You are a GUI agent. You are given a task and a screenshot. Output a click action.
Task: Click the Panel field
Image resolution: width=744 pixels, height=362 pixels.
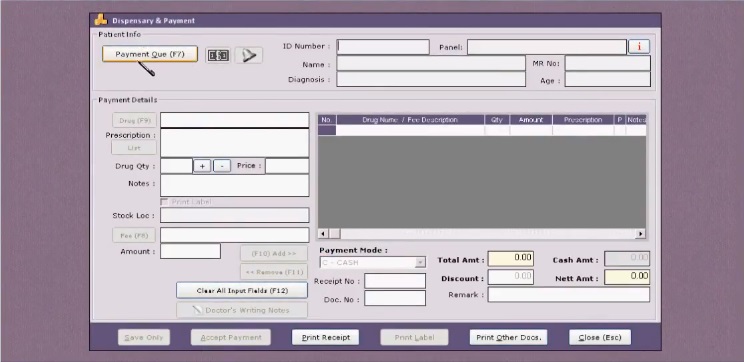(x=547, y=46)
